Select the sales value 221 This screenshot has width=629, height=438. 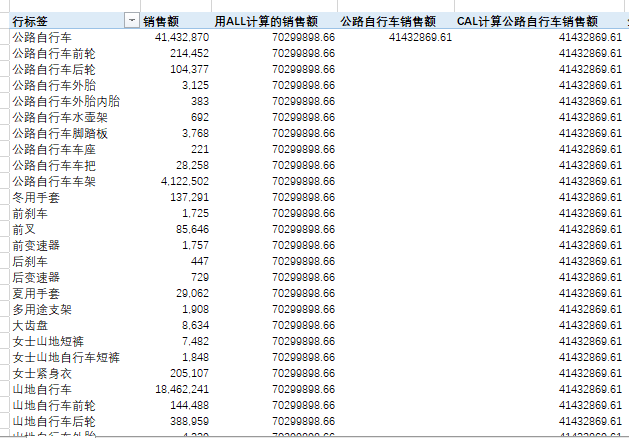click(200, 150)
